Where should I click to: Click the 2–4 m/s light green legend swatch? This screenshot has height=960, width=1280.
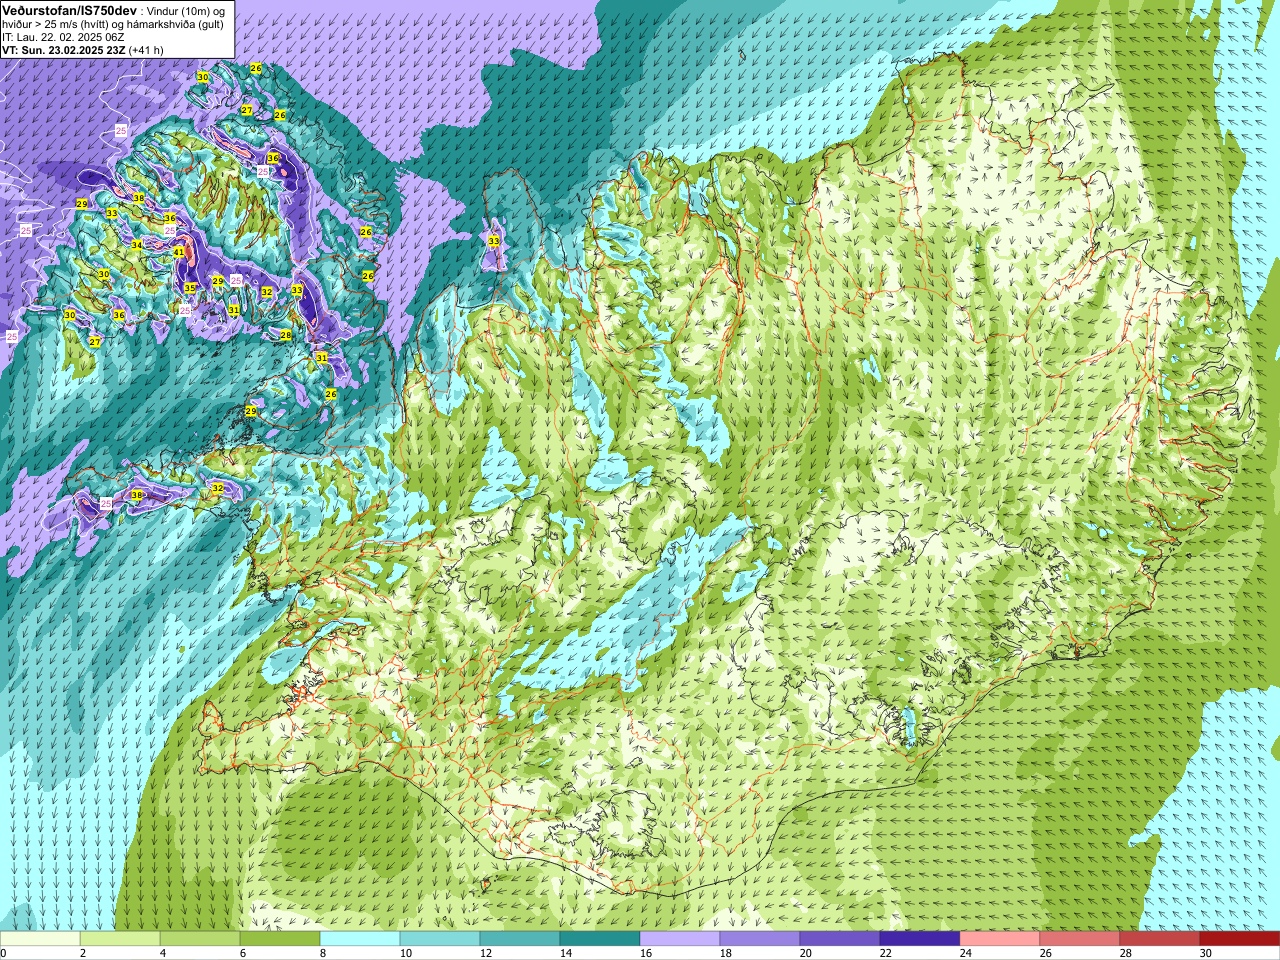tap(120, 939)
